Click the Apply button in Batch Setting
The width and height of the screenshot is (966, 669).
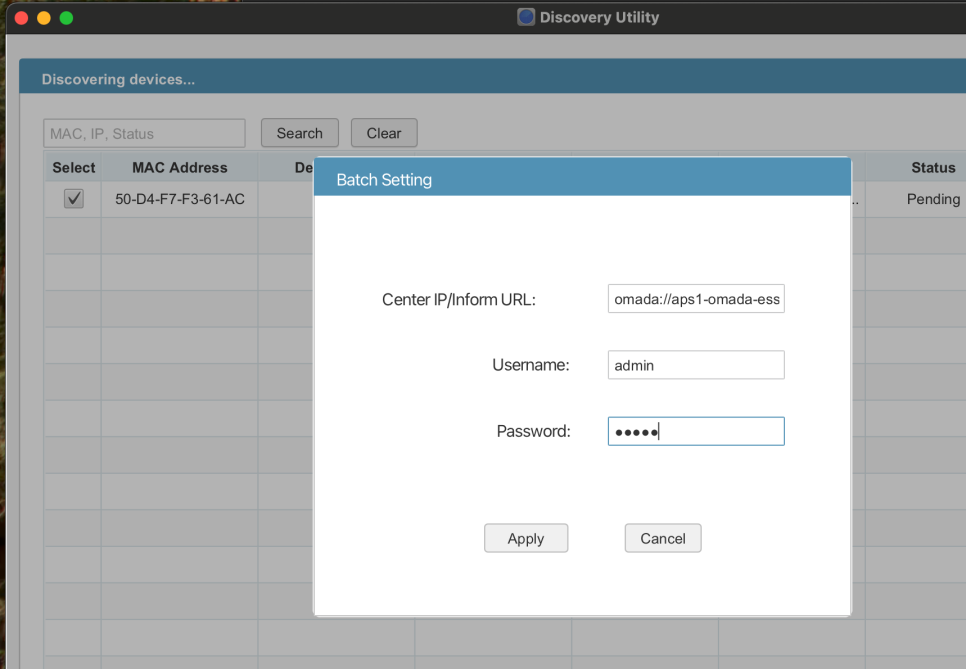pyautogui.click(x=526, y=538)
